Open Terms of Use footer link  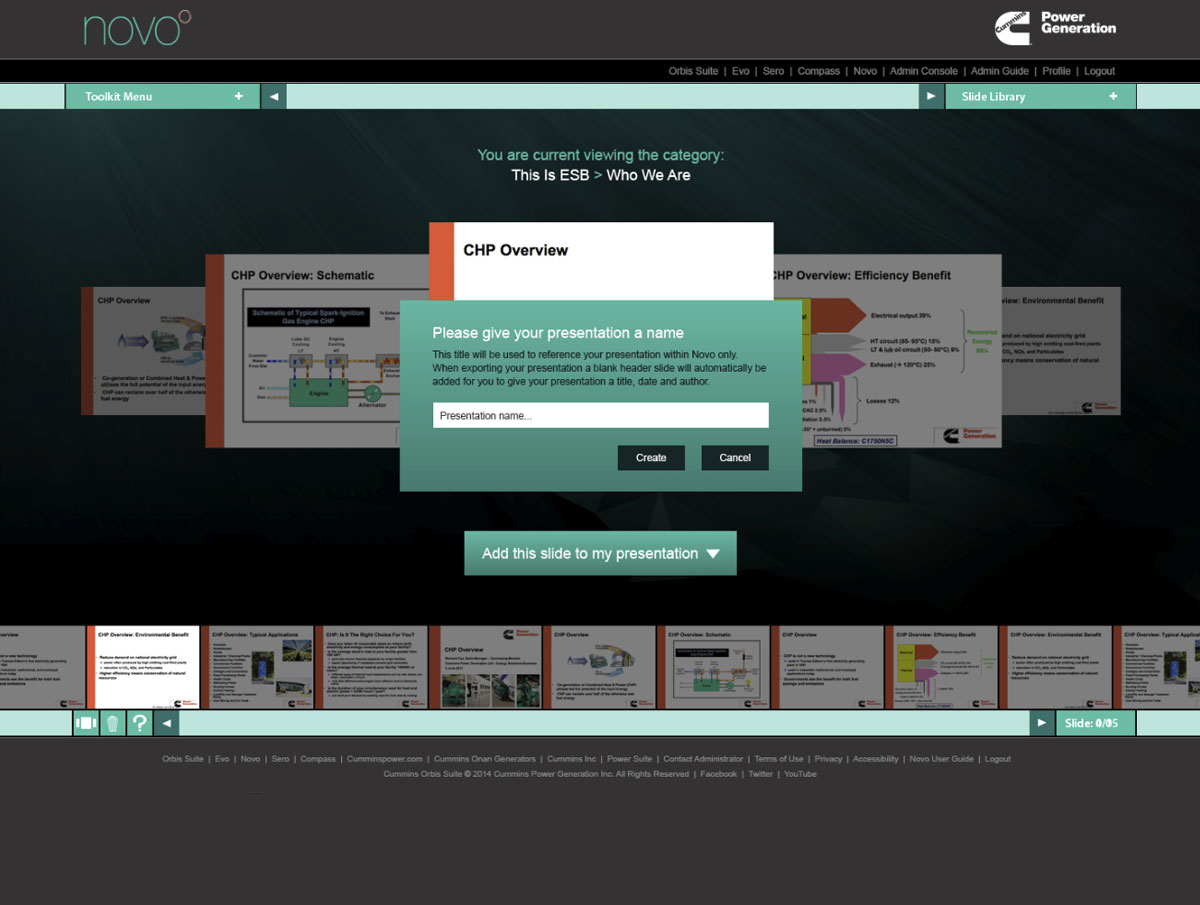779,759
